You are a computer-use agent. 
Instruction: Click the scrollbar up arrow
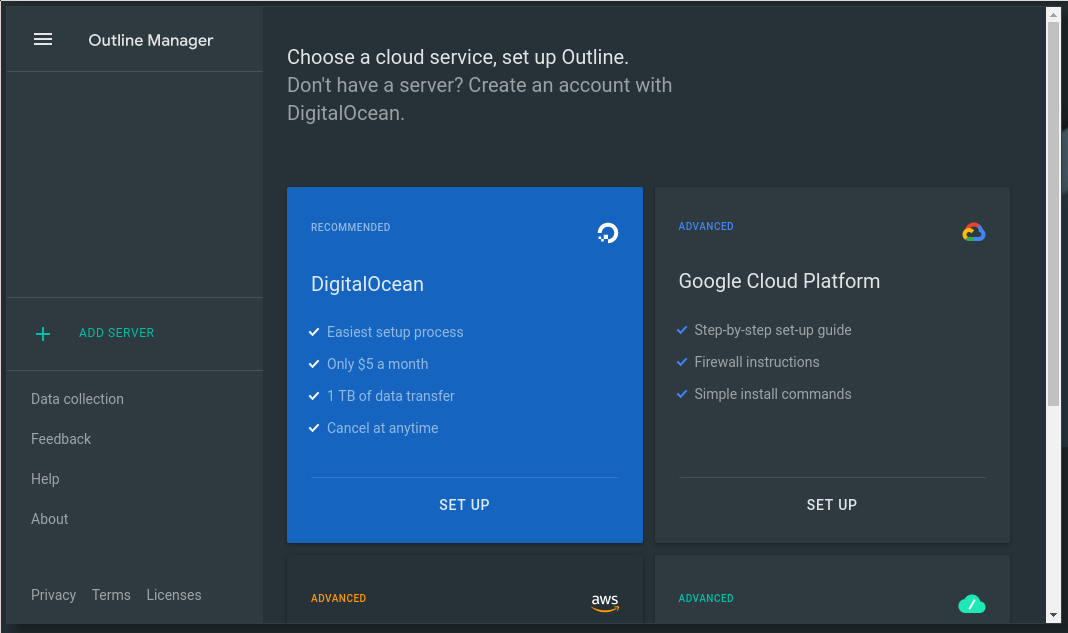(x=1053, y=14)
